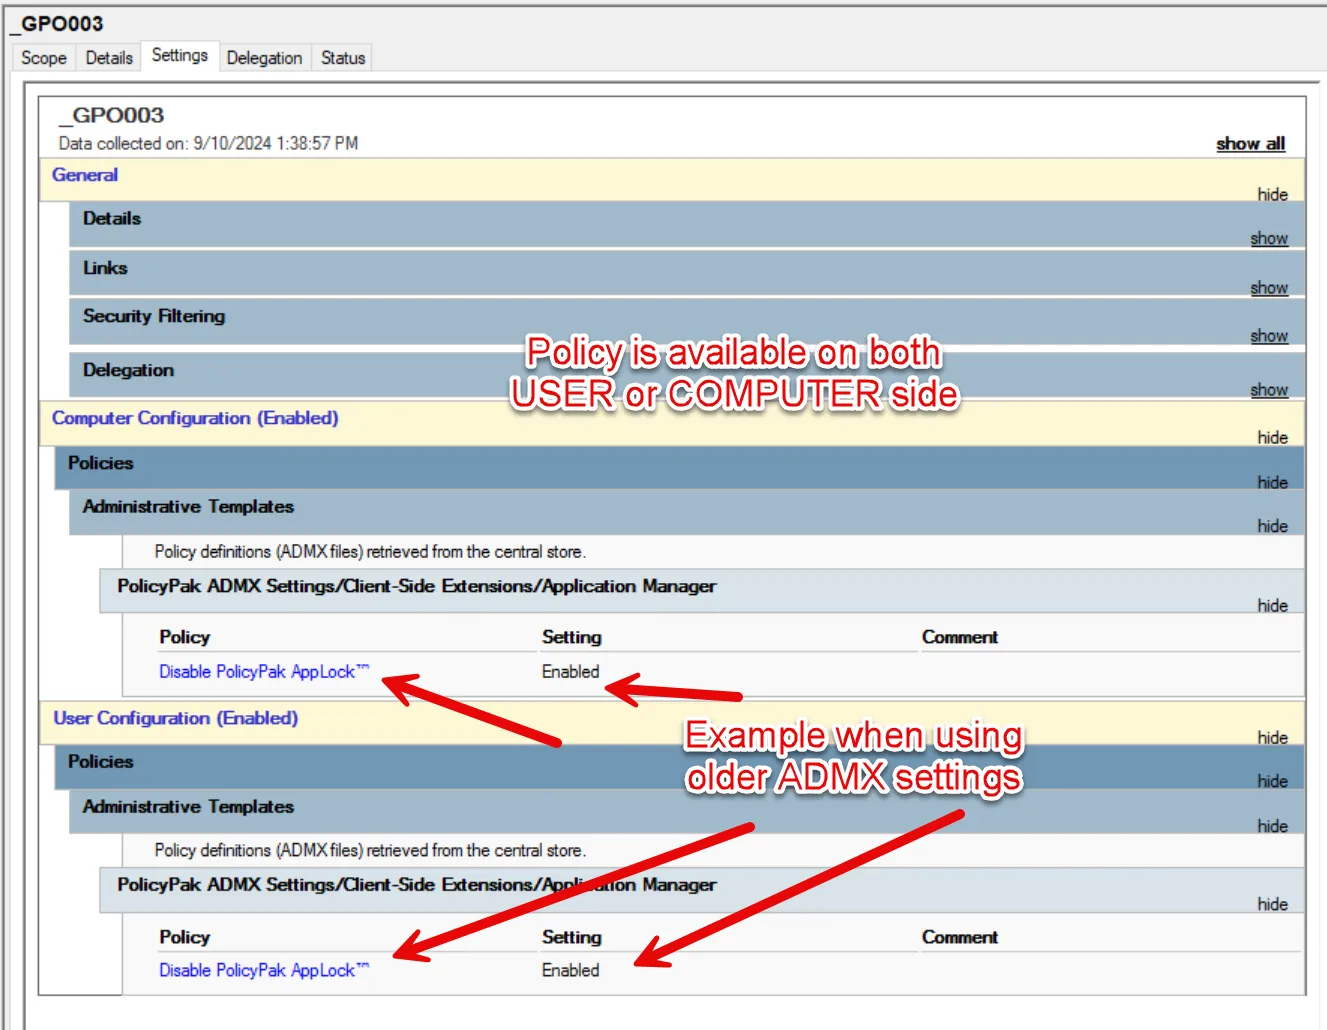Show the Details section under General
This screenshot has width=1327, height=1030.
click(1268, 238)
